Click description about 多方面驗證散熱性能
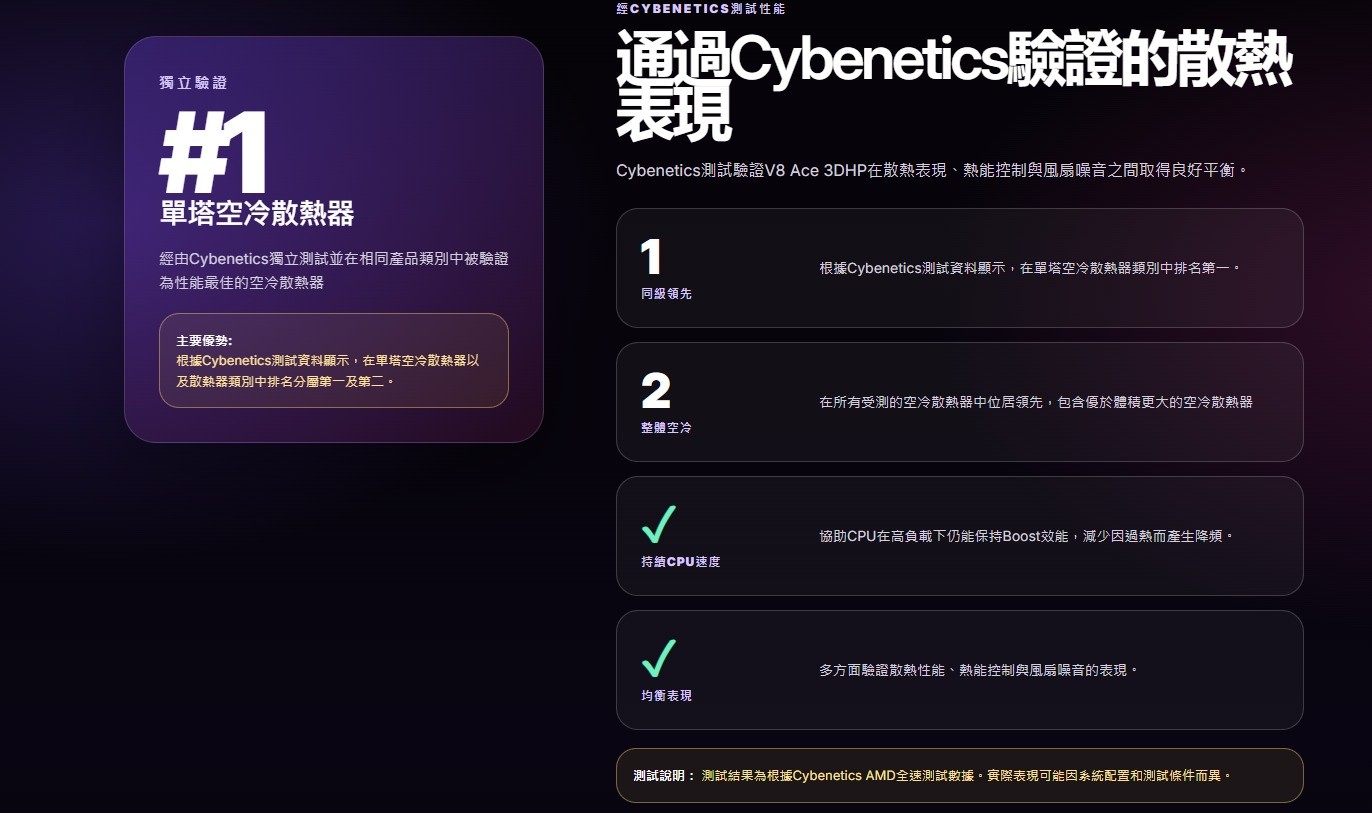 979,670
